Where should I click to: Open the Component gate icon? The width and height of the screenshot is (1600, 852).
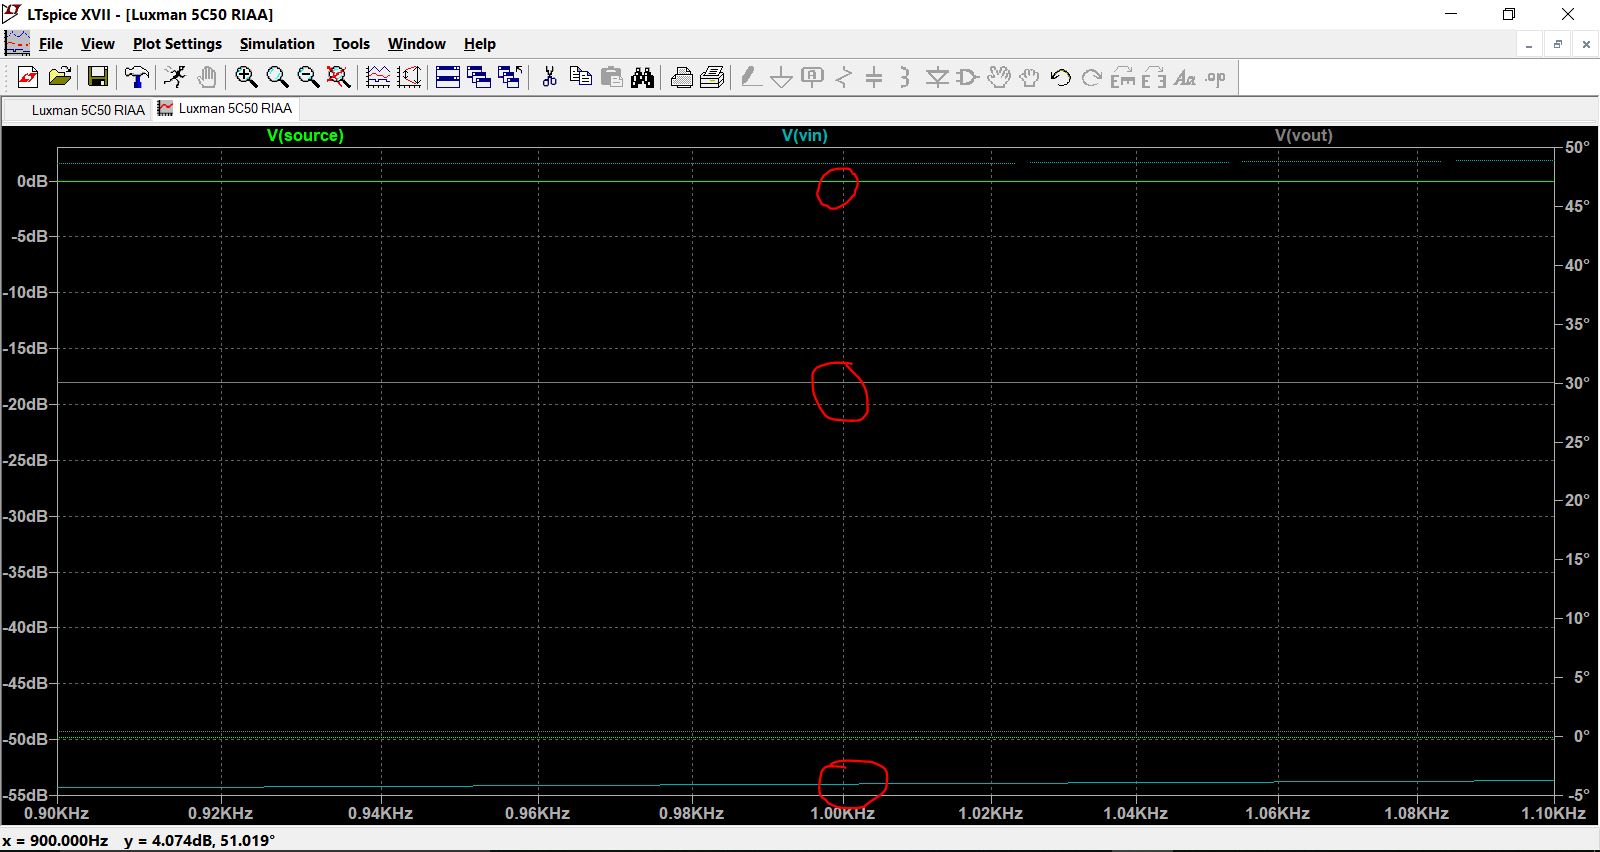click(x=967, y=77)
